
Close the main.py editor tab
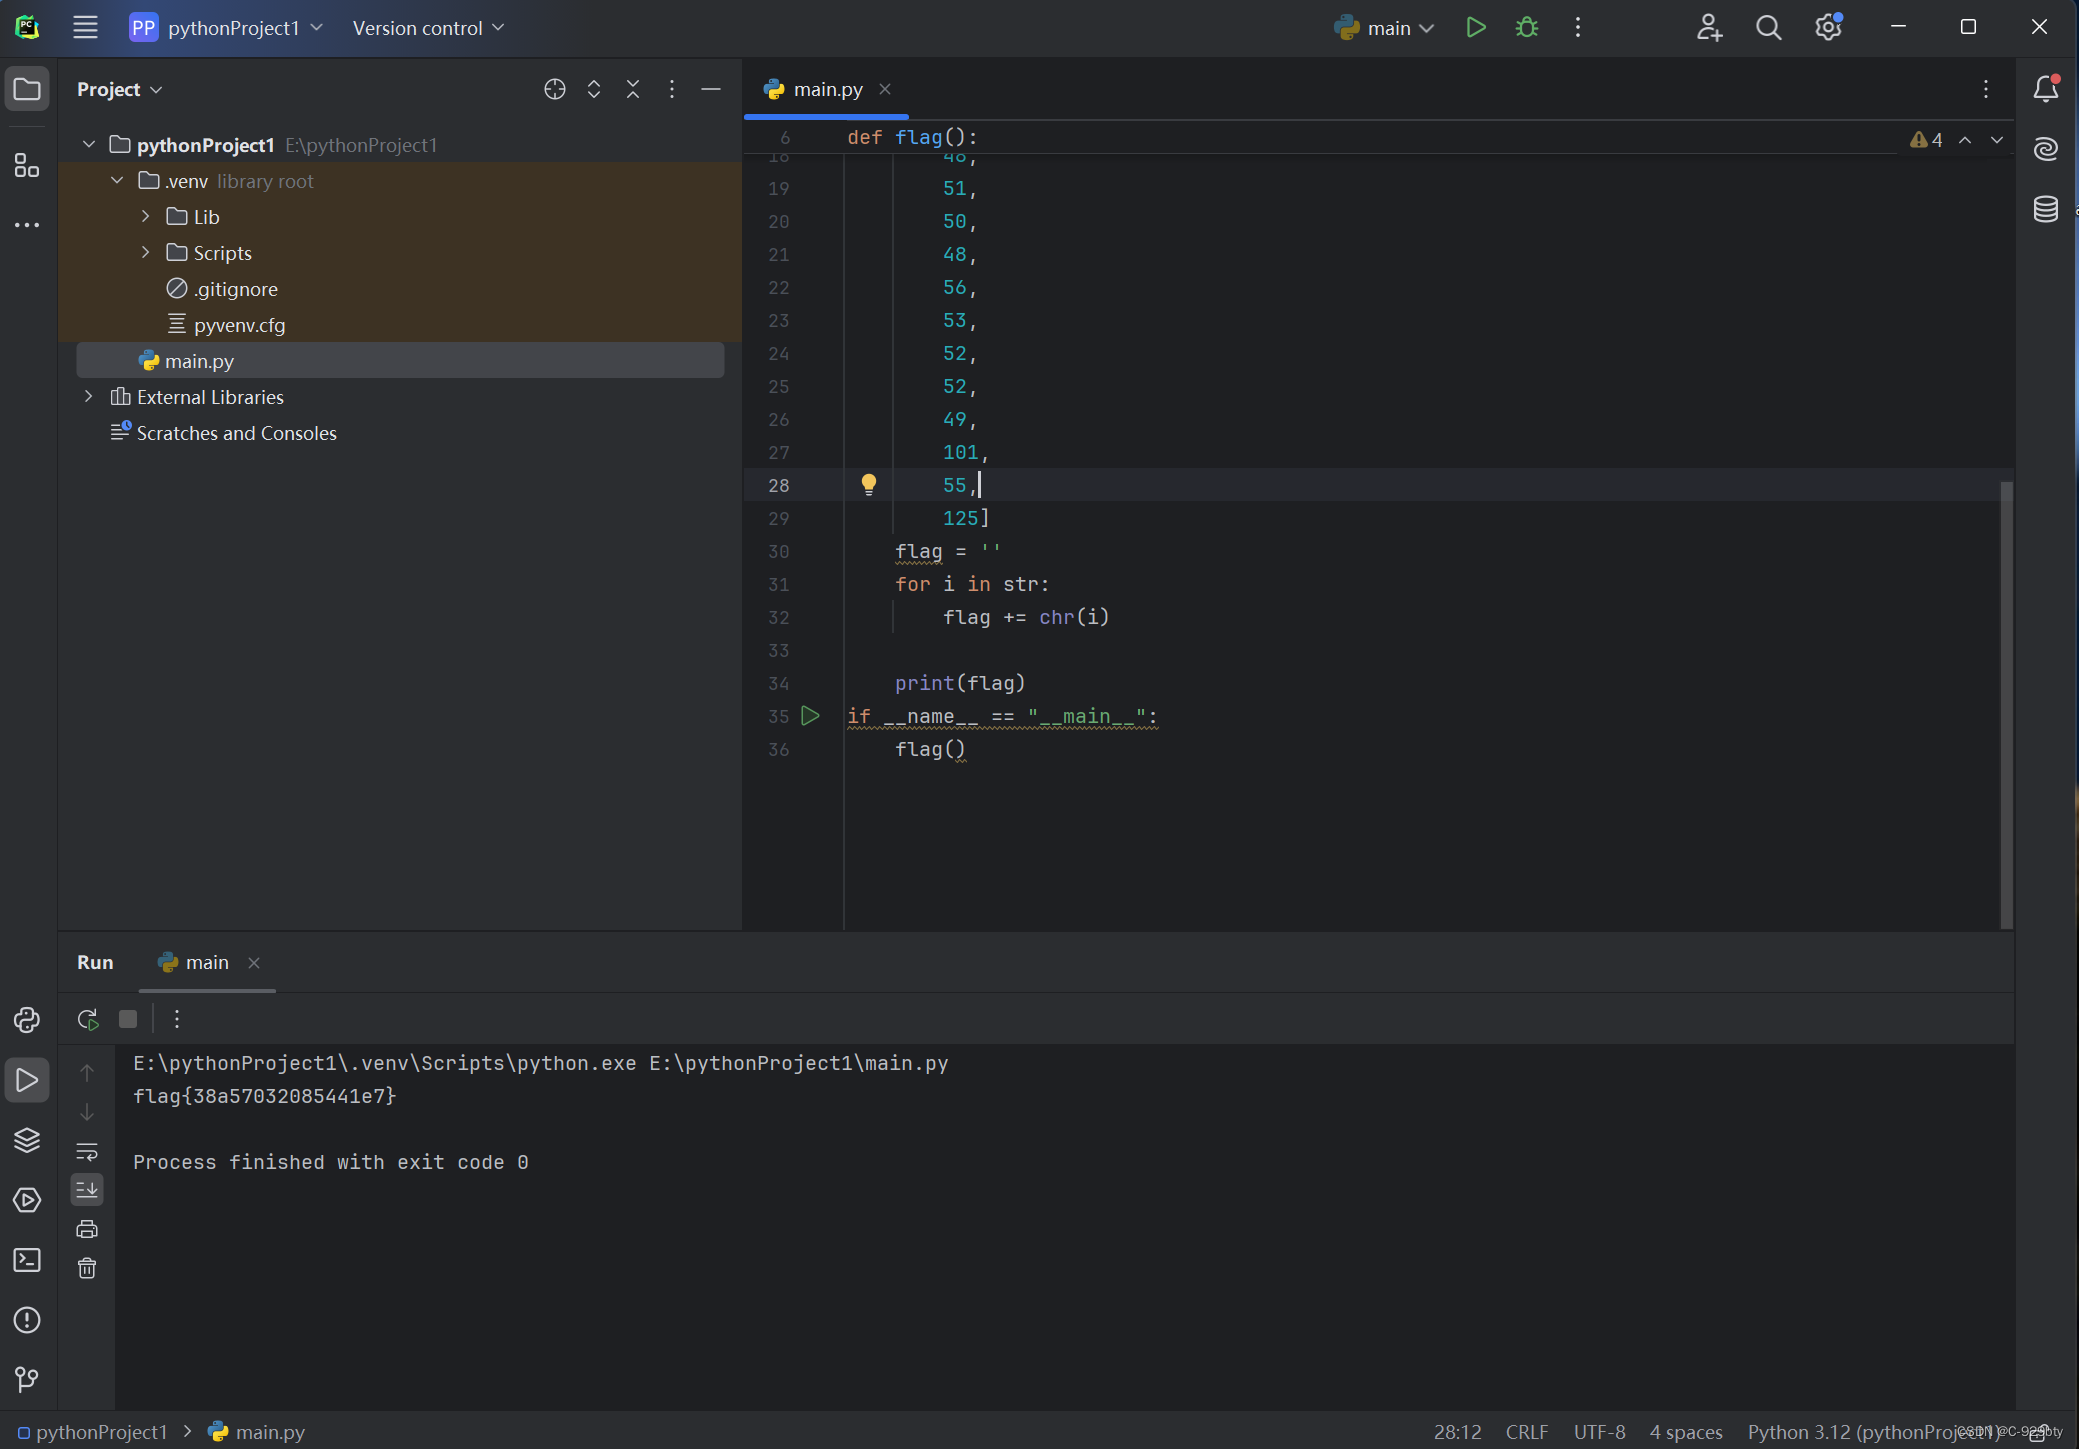[x=885, y=89]
